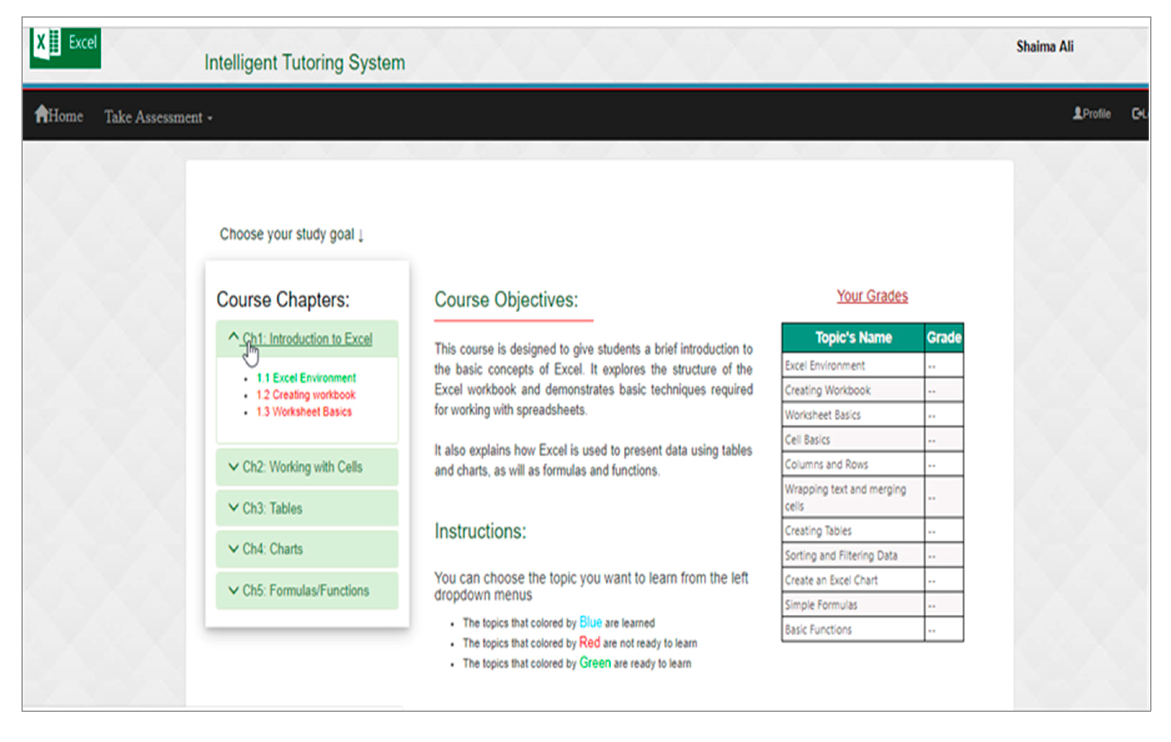Click the Home house icon
The height and width of the screenshot is (742, 1171).
[41, 115]
